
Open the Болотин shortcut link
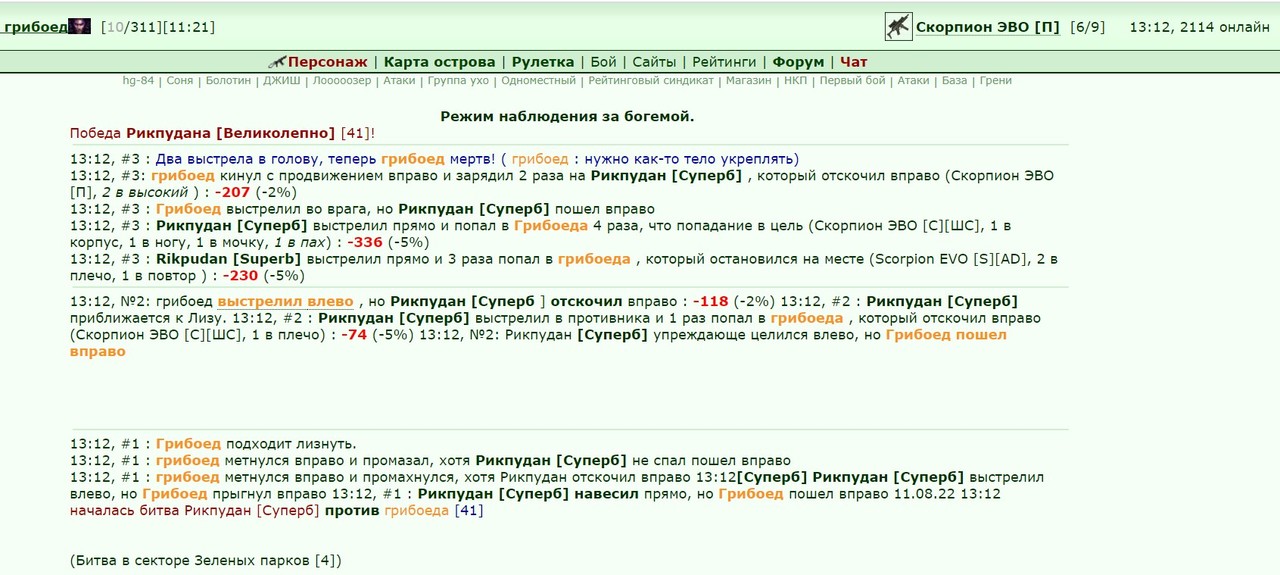tap(228, 81)
